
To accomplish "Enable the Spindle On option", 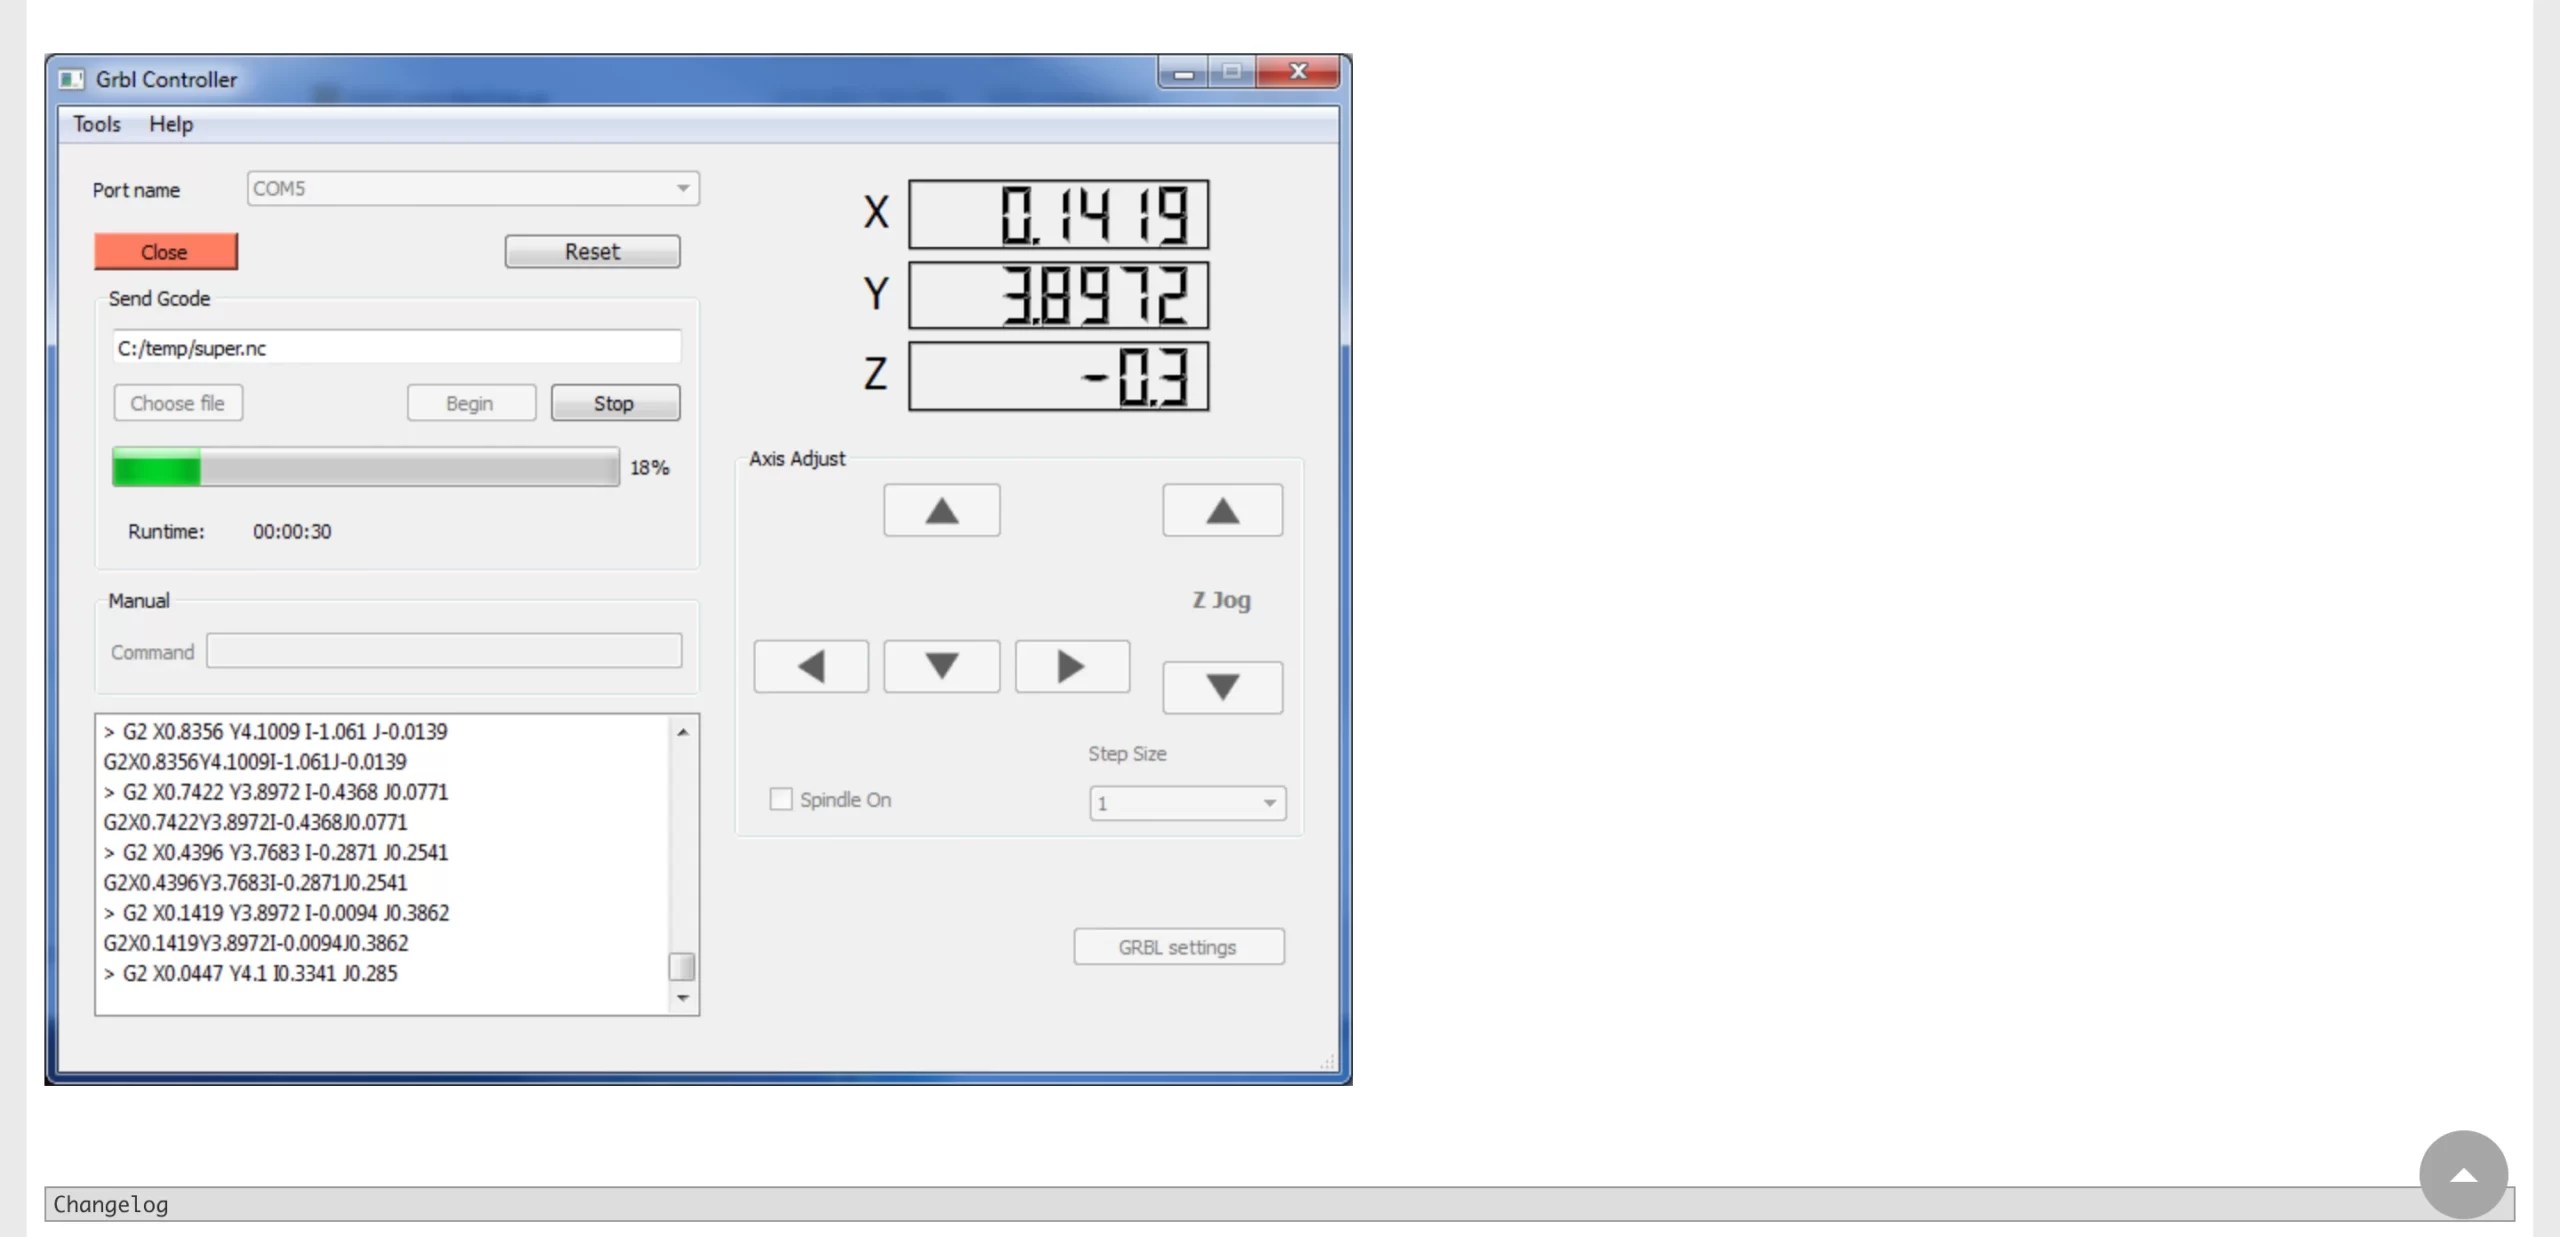I will pyautogui.click(x=780, y=799).
